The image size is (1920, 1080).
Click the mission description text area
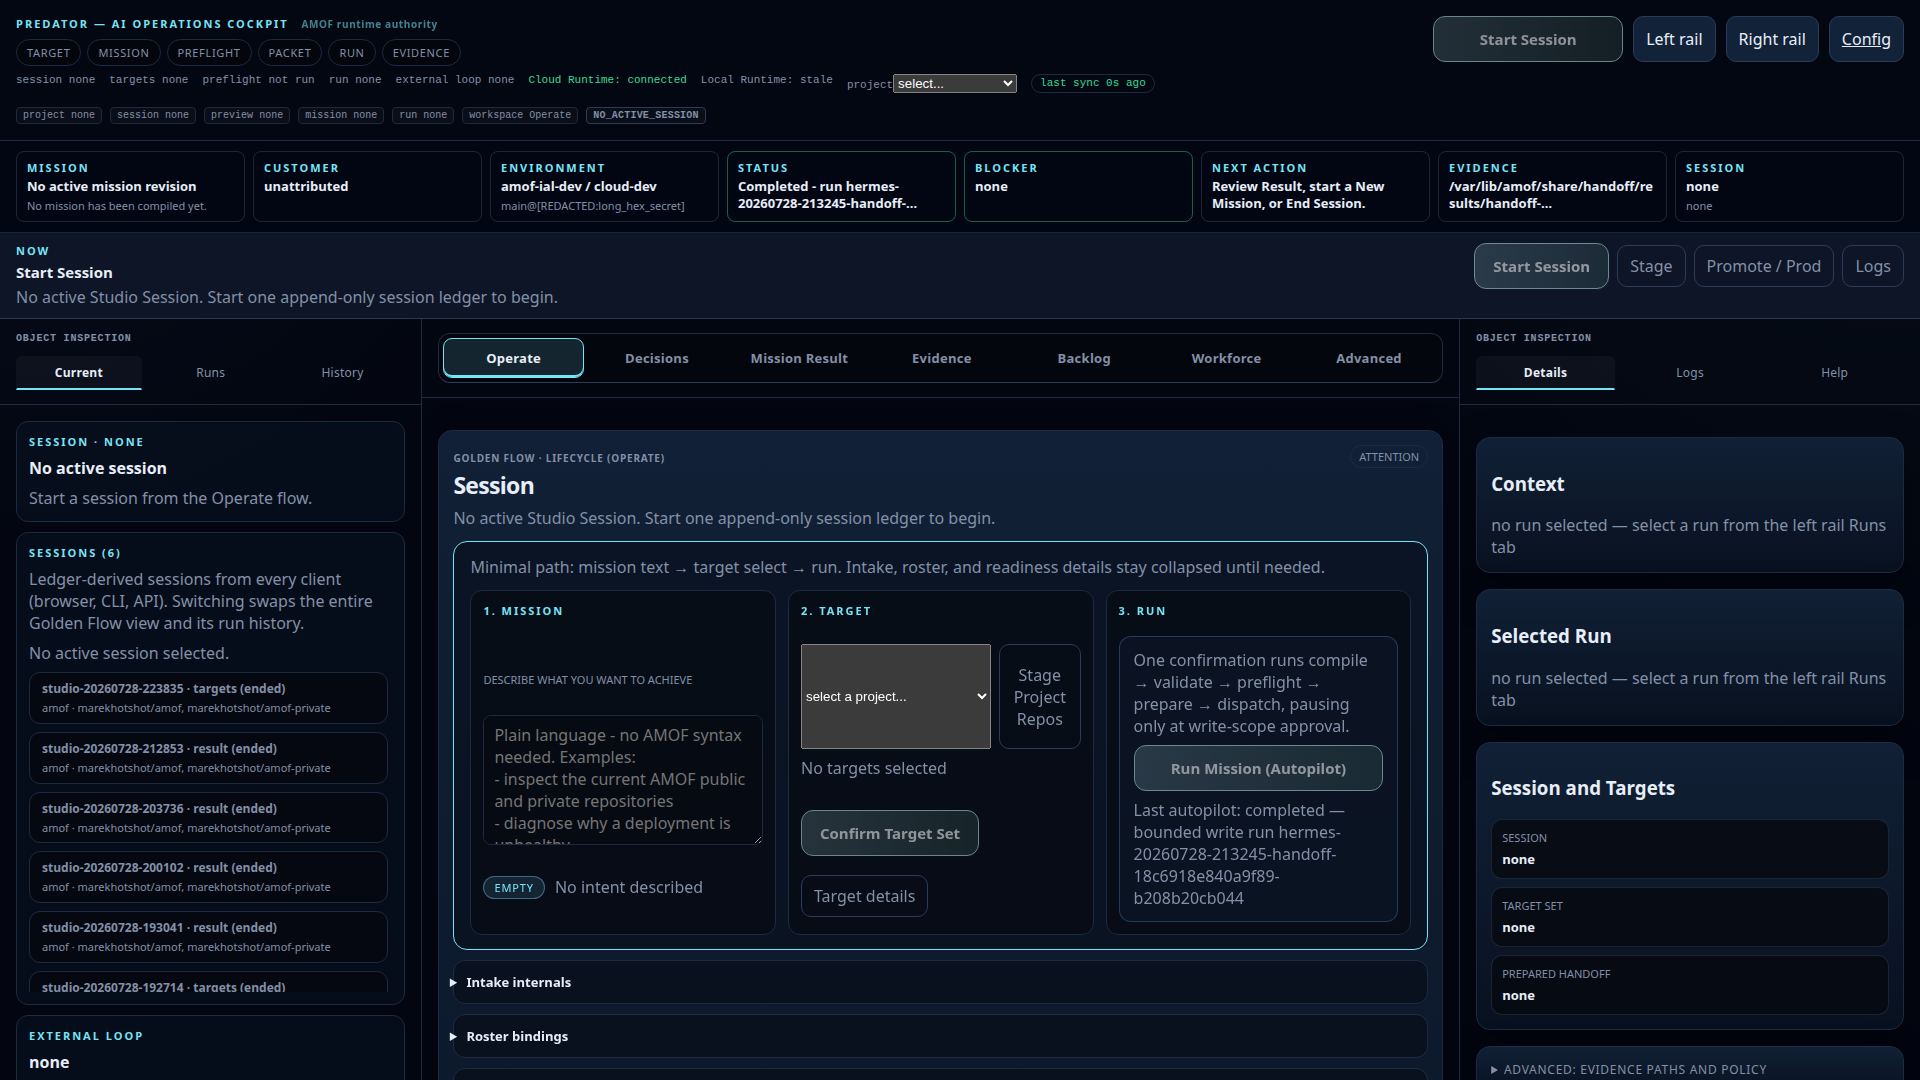tap(622, 779)
